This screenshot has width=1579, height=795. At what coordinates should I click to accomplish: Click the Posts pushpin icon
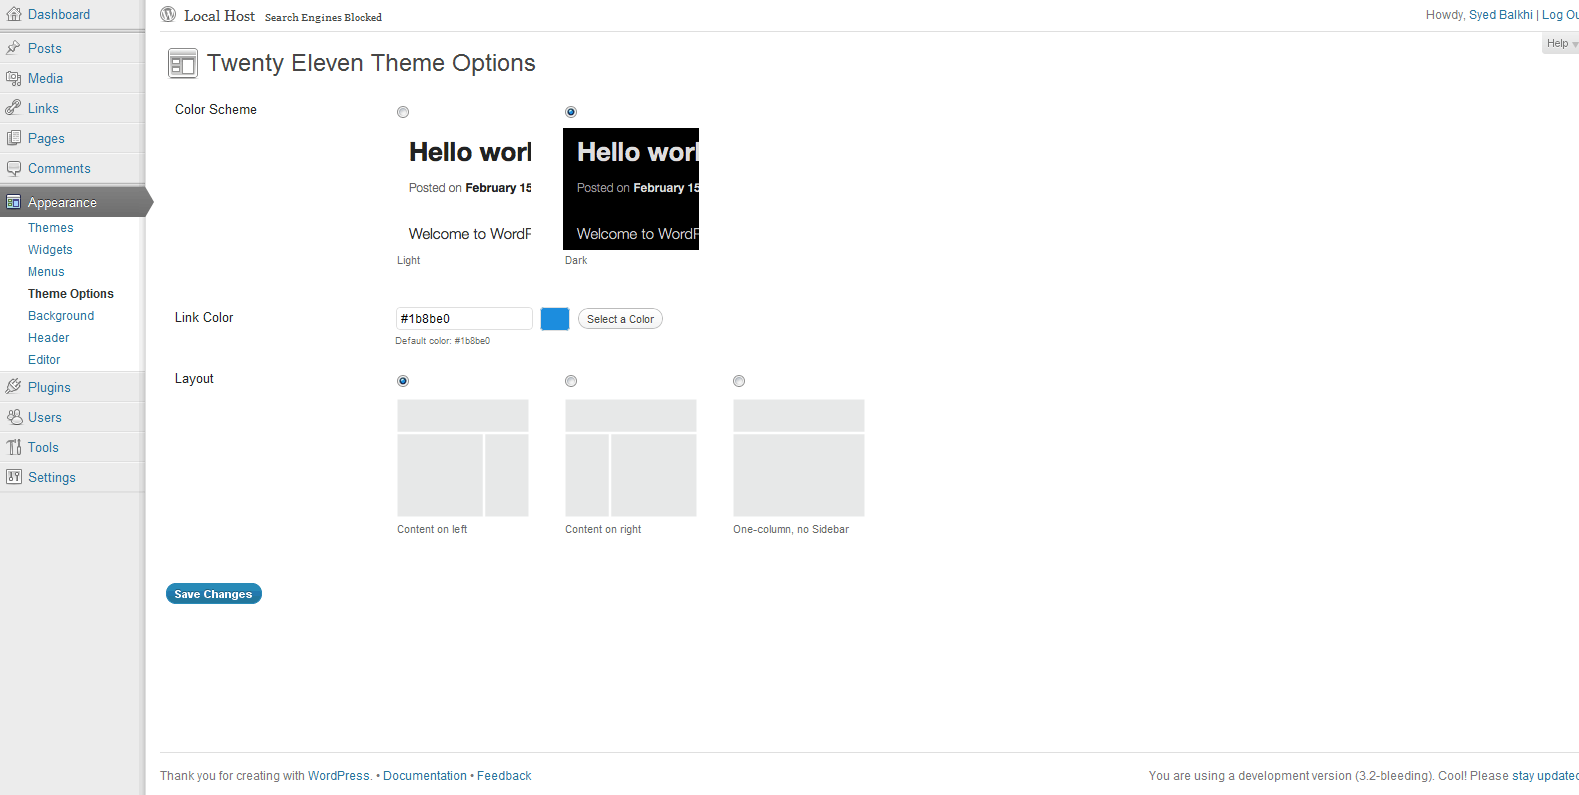(14, 48)
